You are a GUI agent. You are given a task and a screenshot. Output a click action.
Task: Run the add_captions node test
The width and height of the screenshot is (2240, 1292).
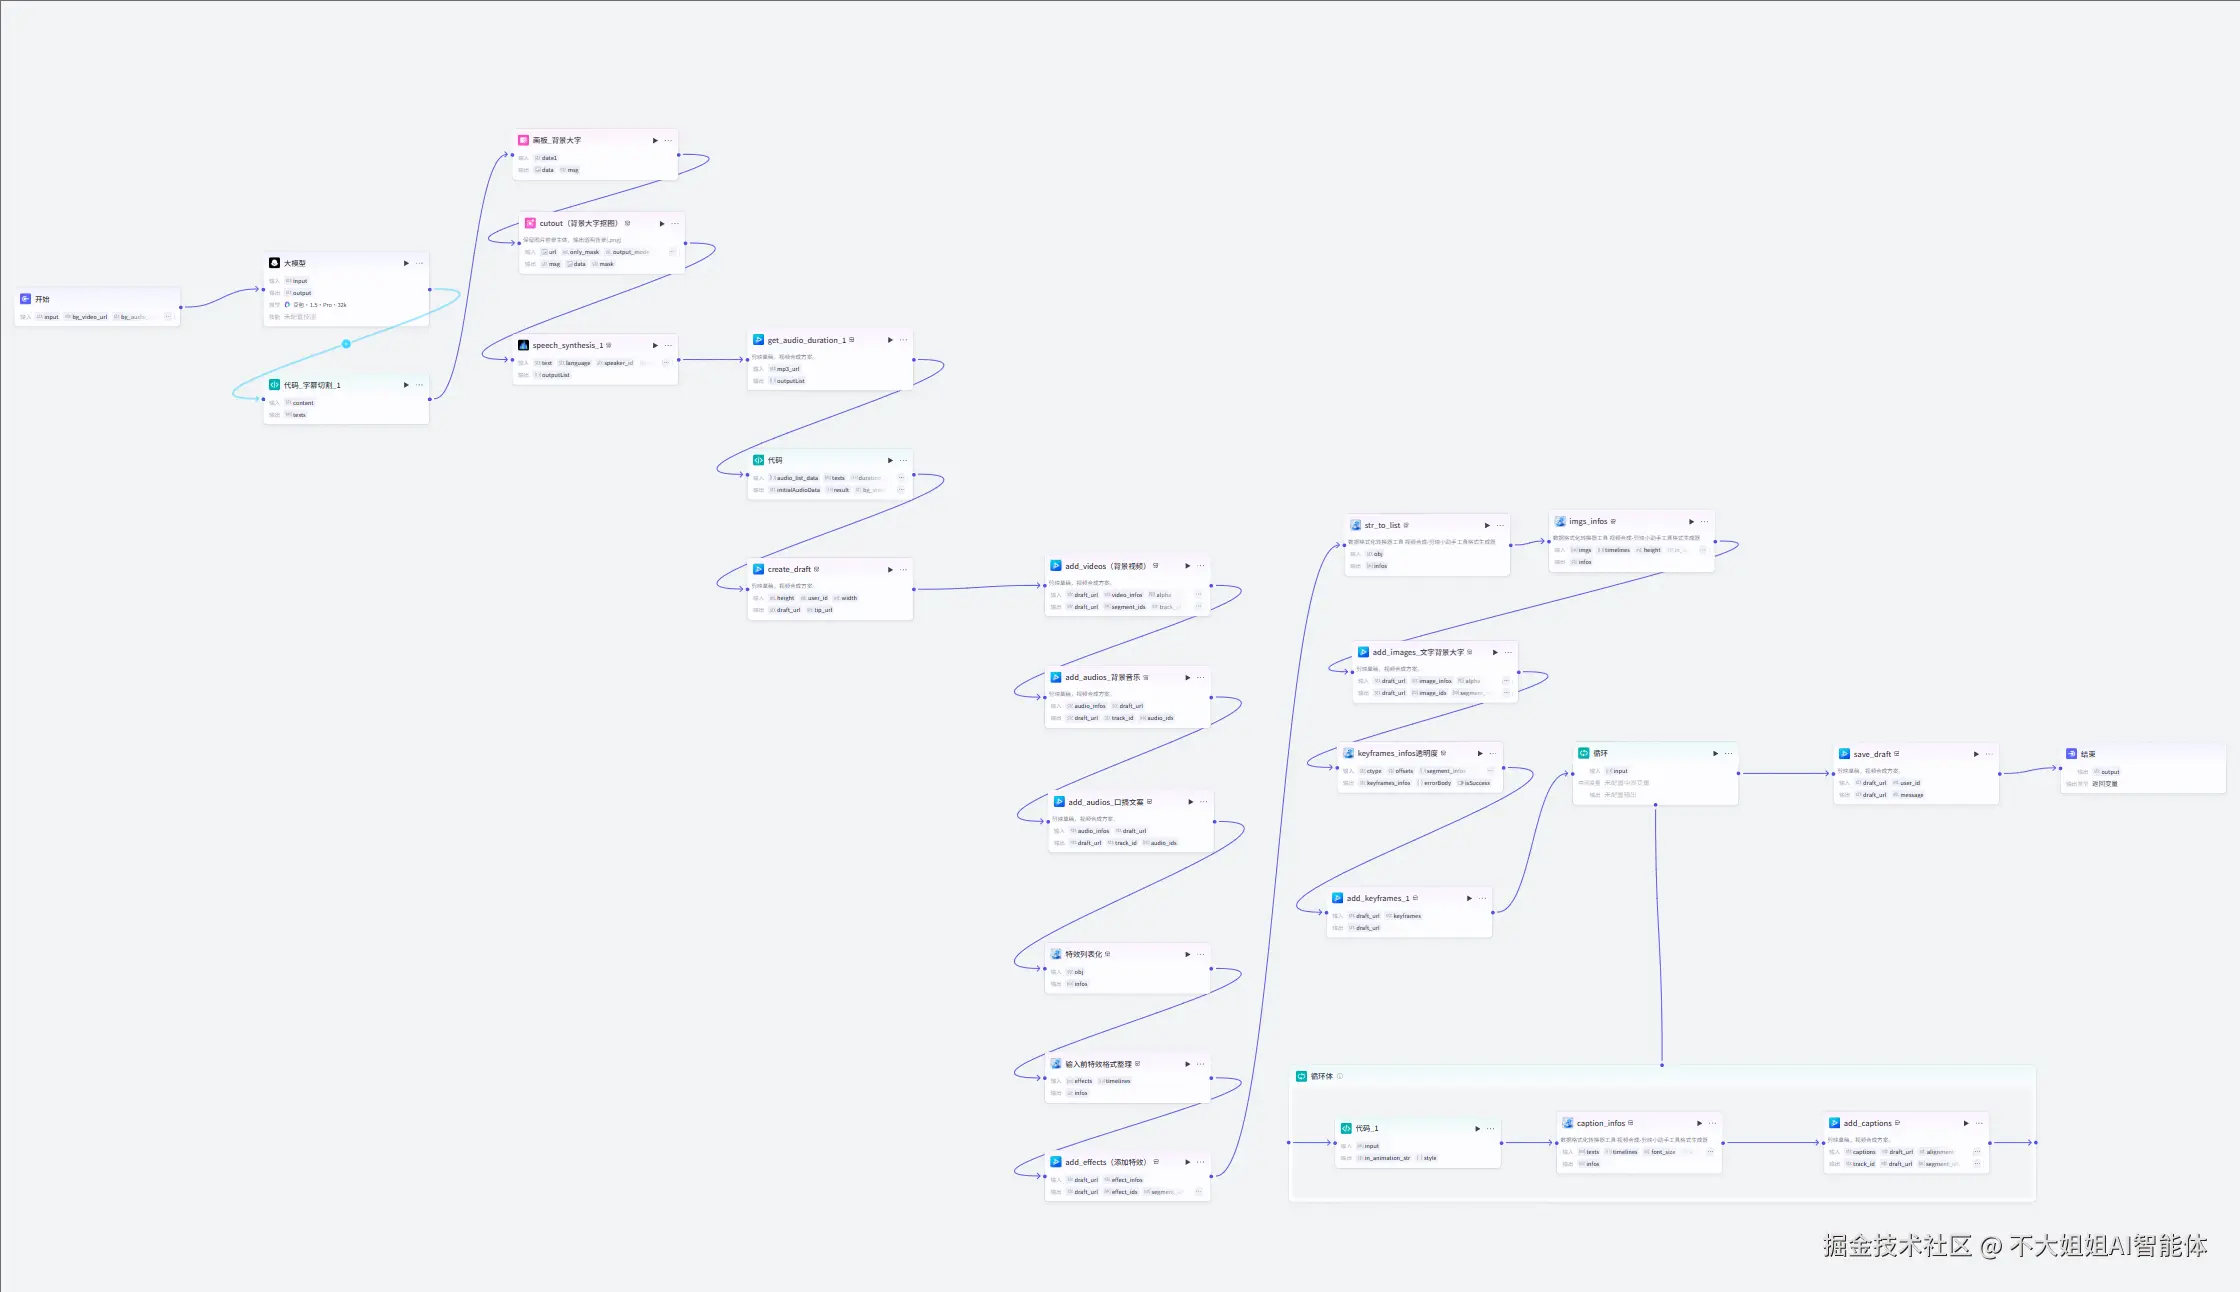point(1966,1123)
